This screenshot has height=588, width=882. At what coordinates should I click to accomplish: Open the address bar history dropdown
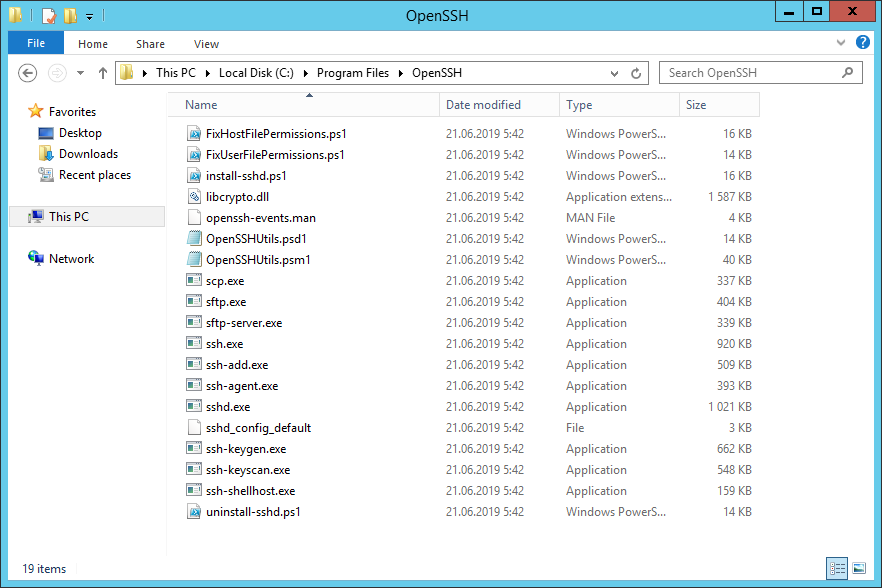614,72
